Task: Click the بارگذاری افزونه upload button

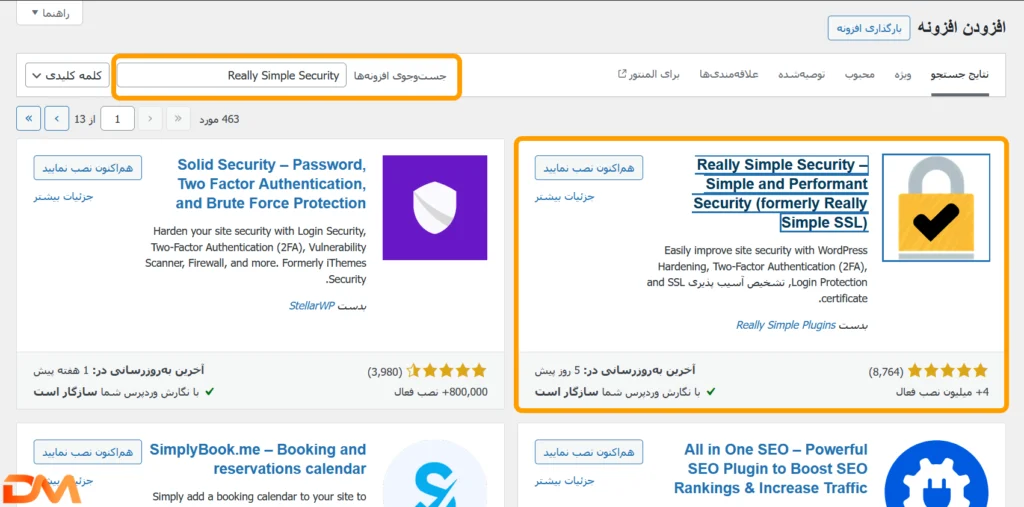Action: [x=869, y=28]
